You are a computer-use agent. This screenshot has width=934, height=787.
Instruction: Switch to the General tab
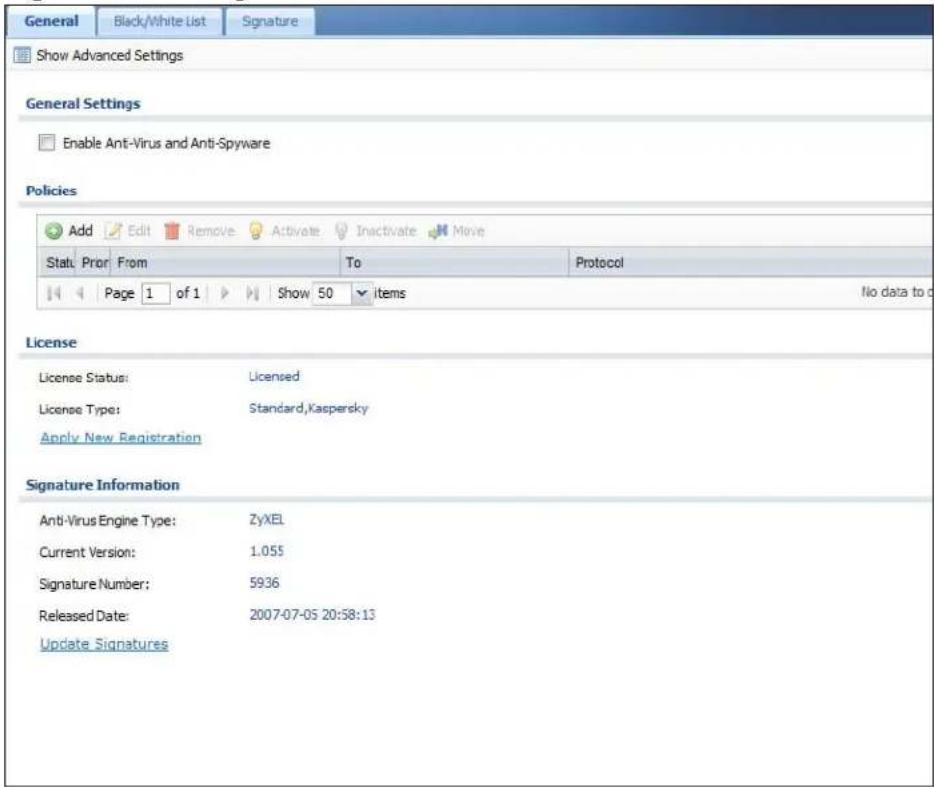point(51,21)
